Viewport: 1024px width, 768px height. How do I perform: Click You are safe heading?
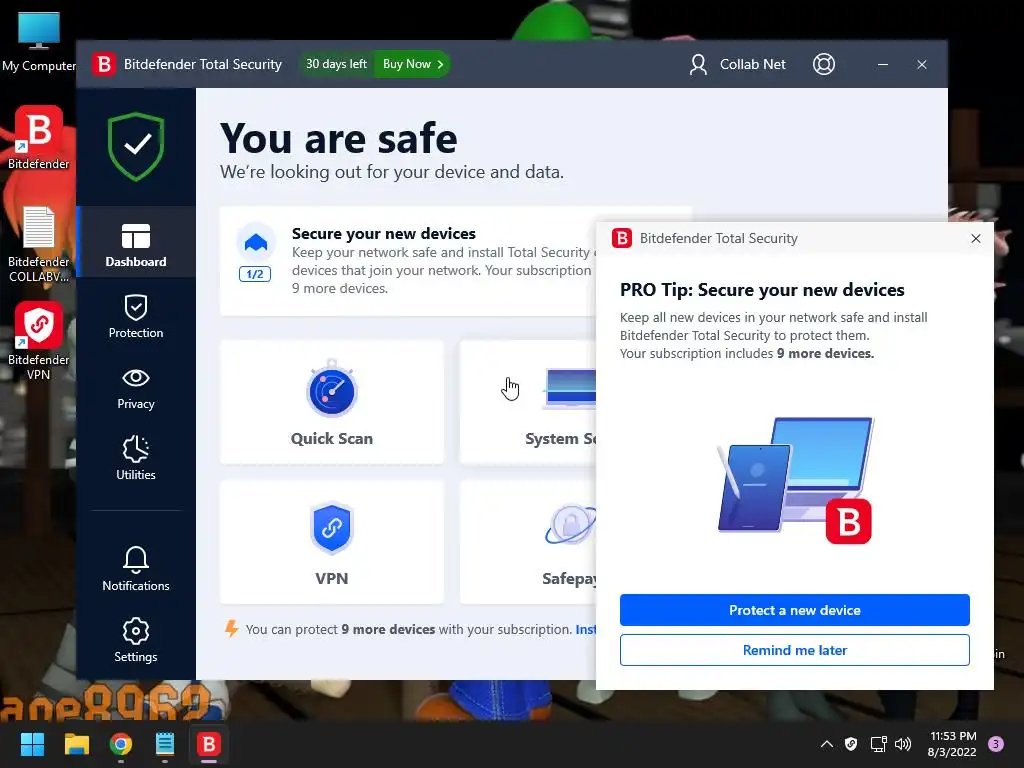pyautogui.click(x=338, y=138)
